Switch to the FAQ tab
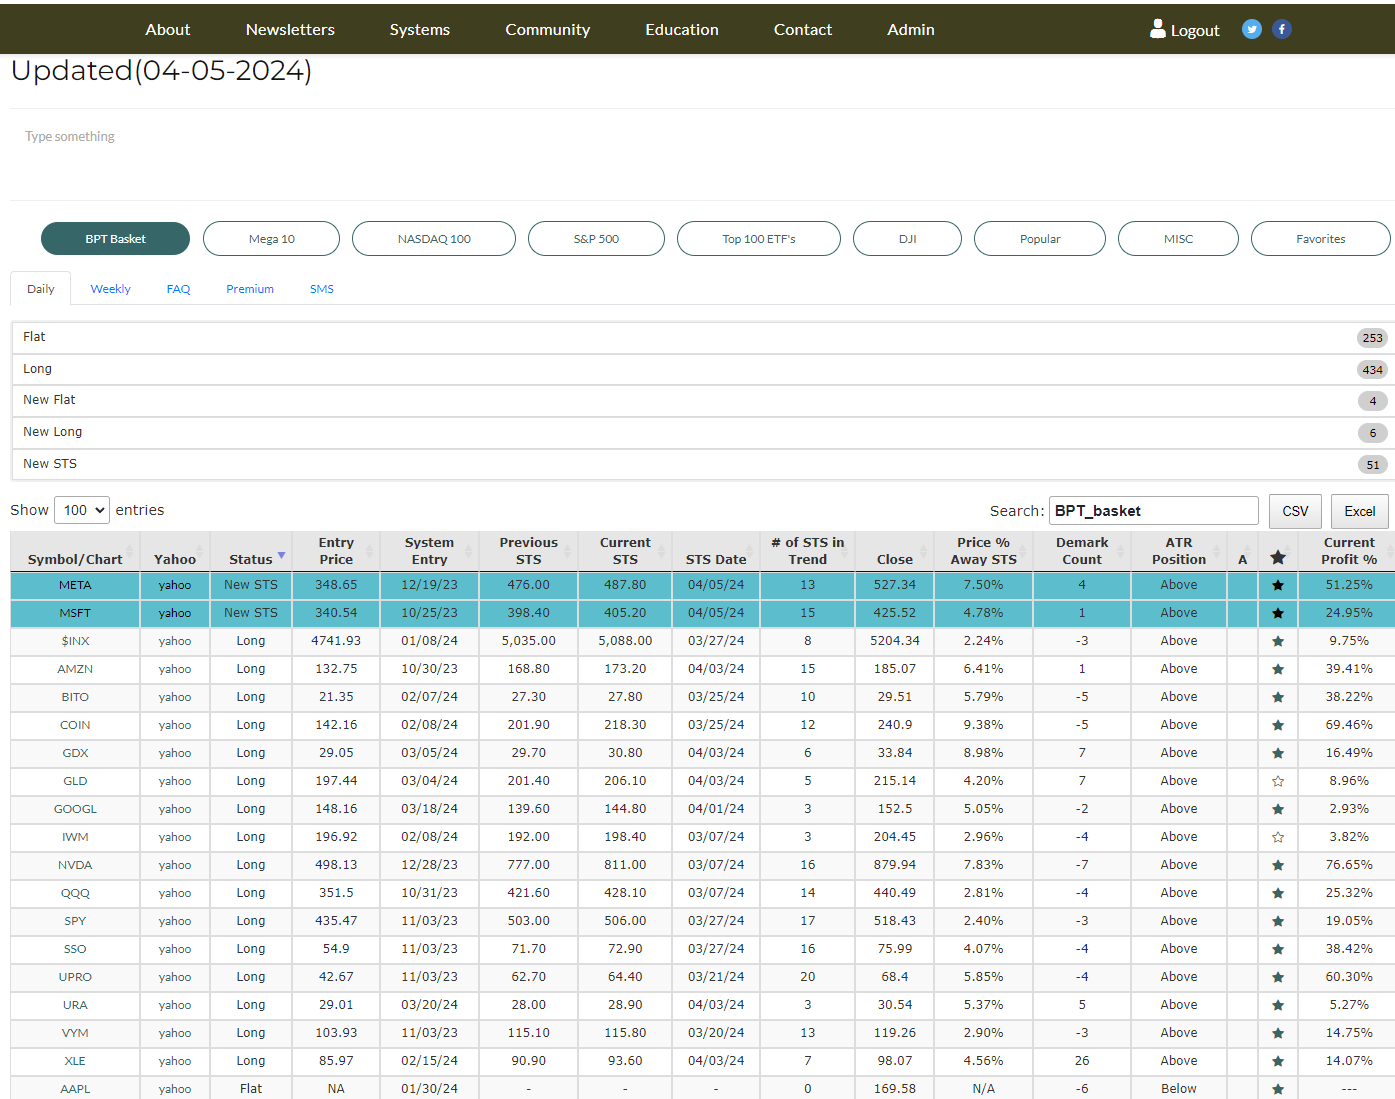1395x1099 pixels. point(178,289)
